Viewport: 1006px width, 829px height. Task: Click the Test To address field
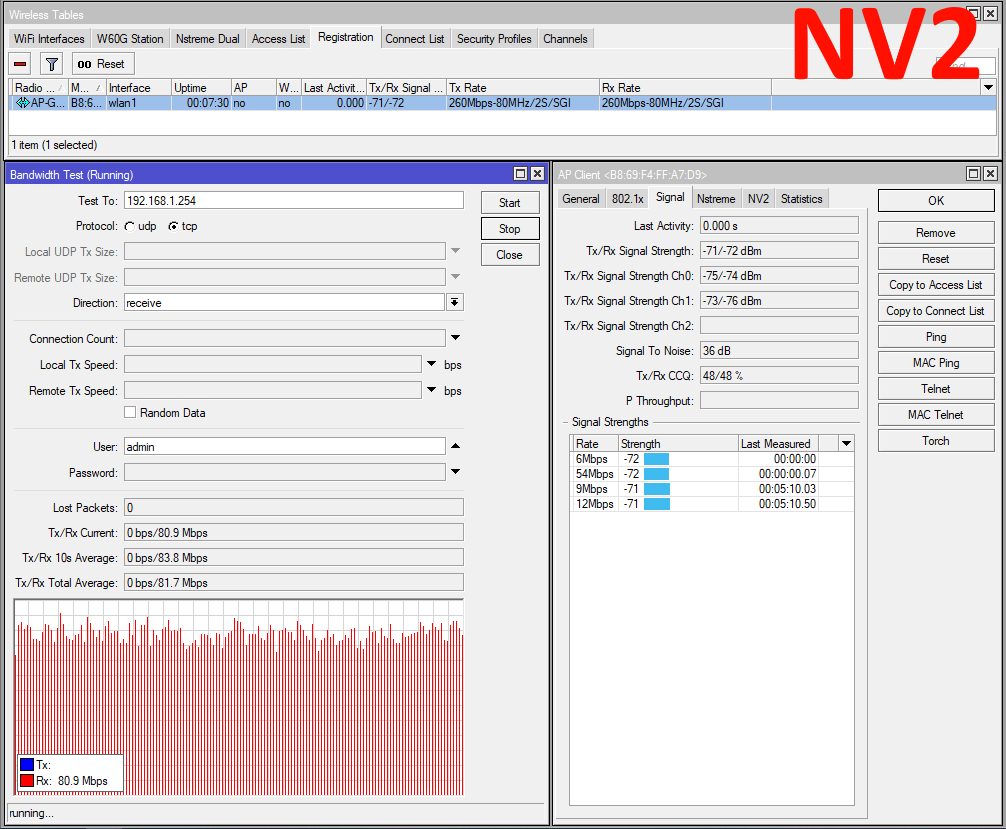pyautogui.click(x=293, y=200)
